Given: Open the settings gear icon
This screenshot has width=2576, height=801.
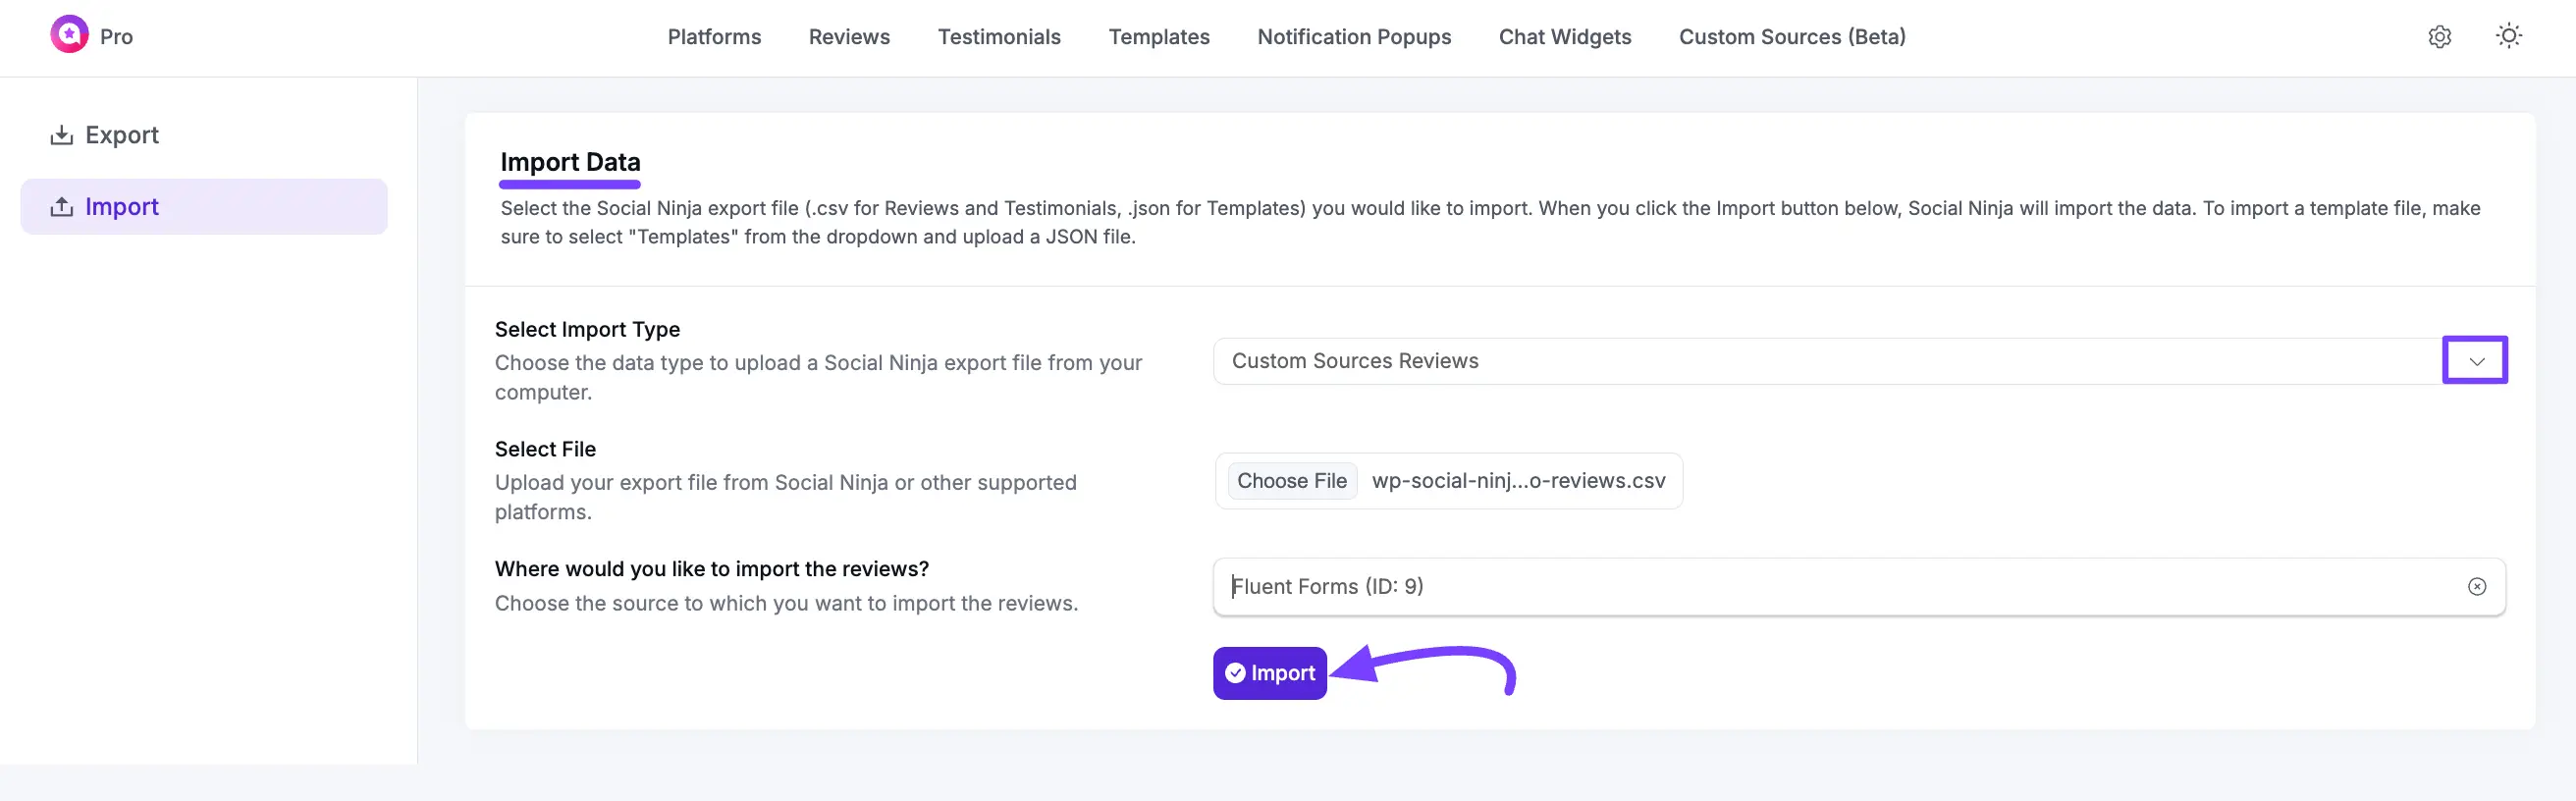Looking at the screenshot, I should (x=2439, y=37).
